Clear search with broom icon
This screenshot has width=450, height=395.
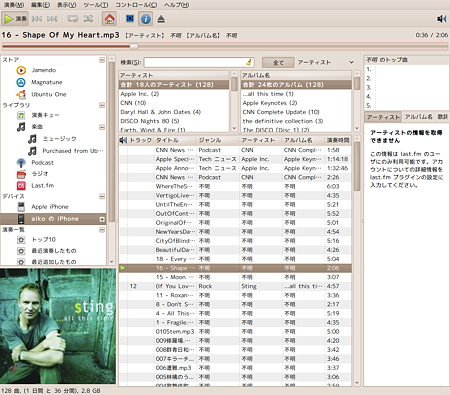pyautogui.click(x=249, y=62)
